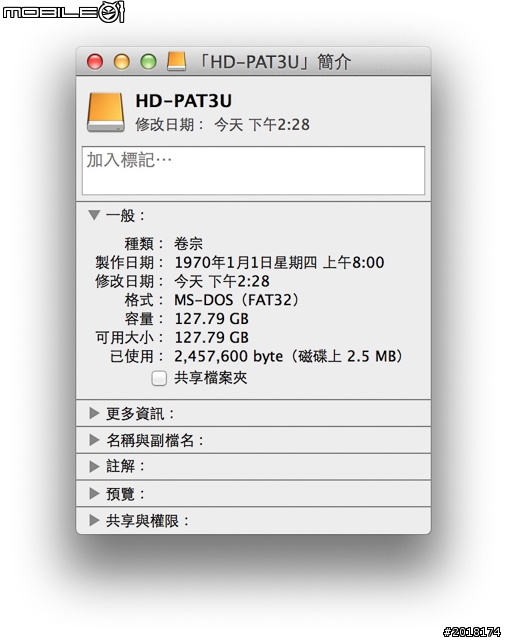Select the 可用大小 value 127.79 GB
This screenshot has width=507, height=640.
pyautogui.click(x=211, y=338)
